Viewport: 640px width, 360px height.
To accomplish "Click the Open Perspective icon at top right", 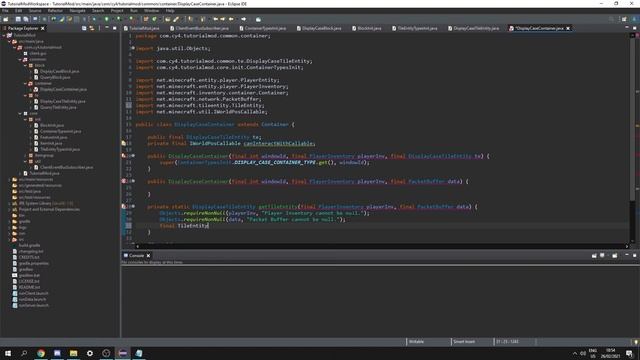I will point(624,19).
